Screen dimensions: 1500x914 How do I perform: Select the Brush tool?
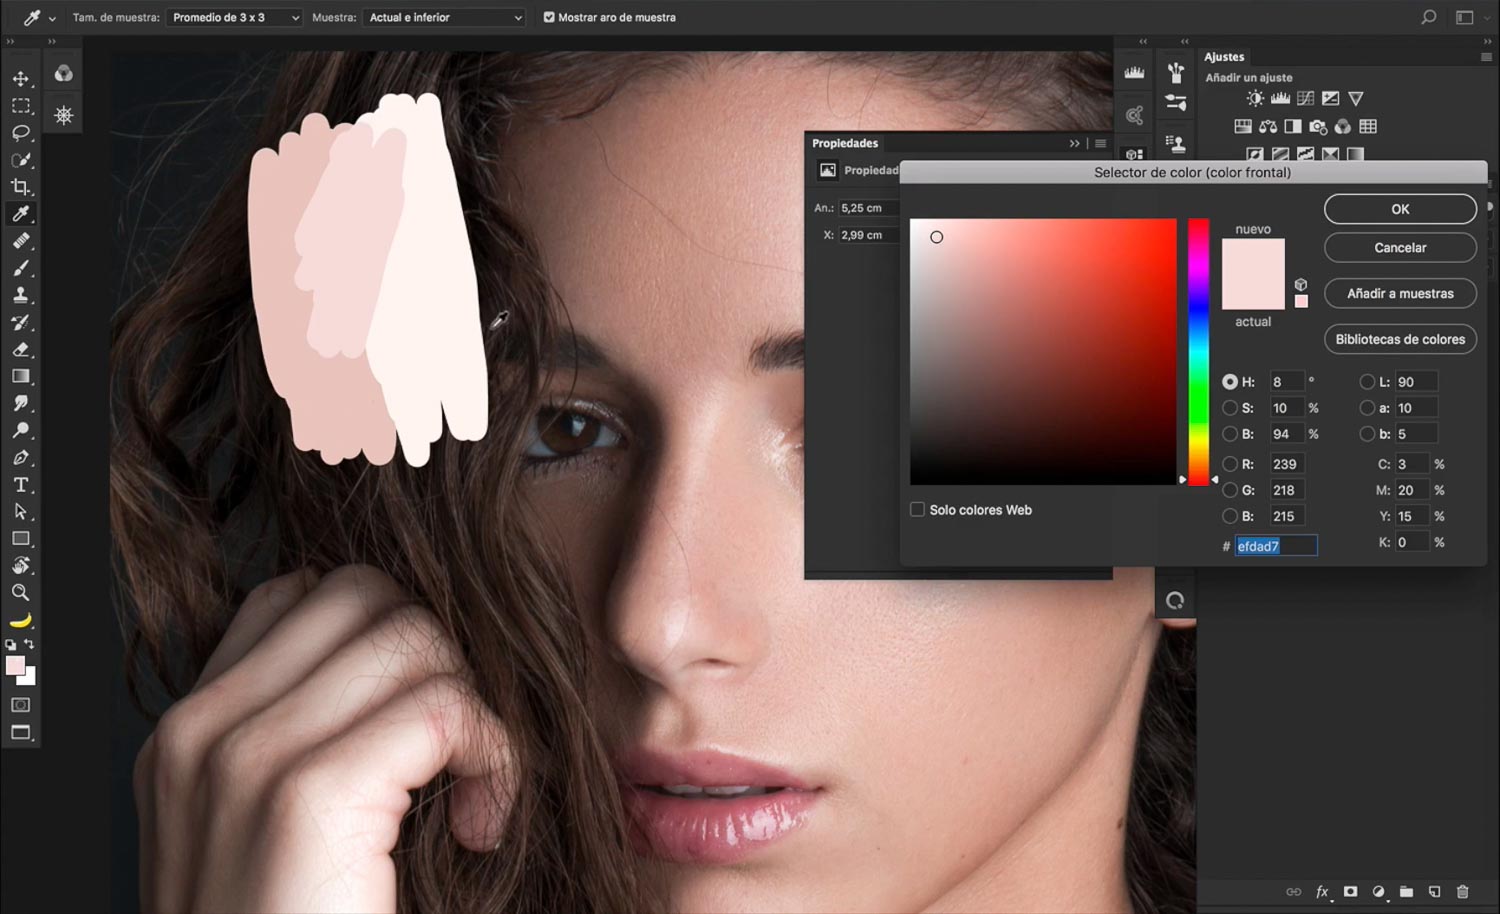(21, 268)
